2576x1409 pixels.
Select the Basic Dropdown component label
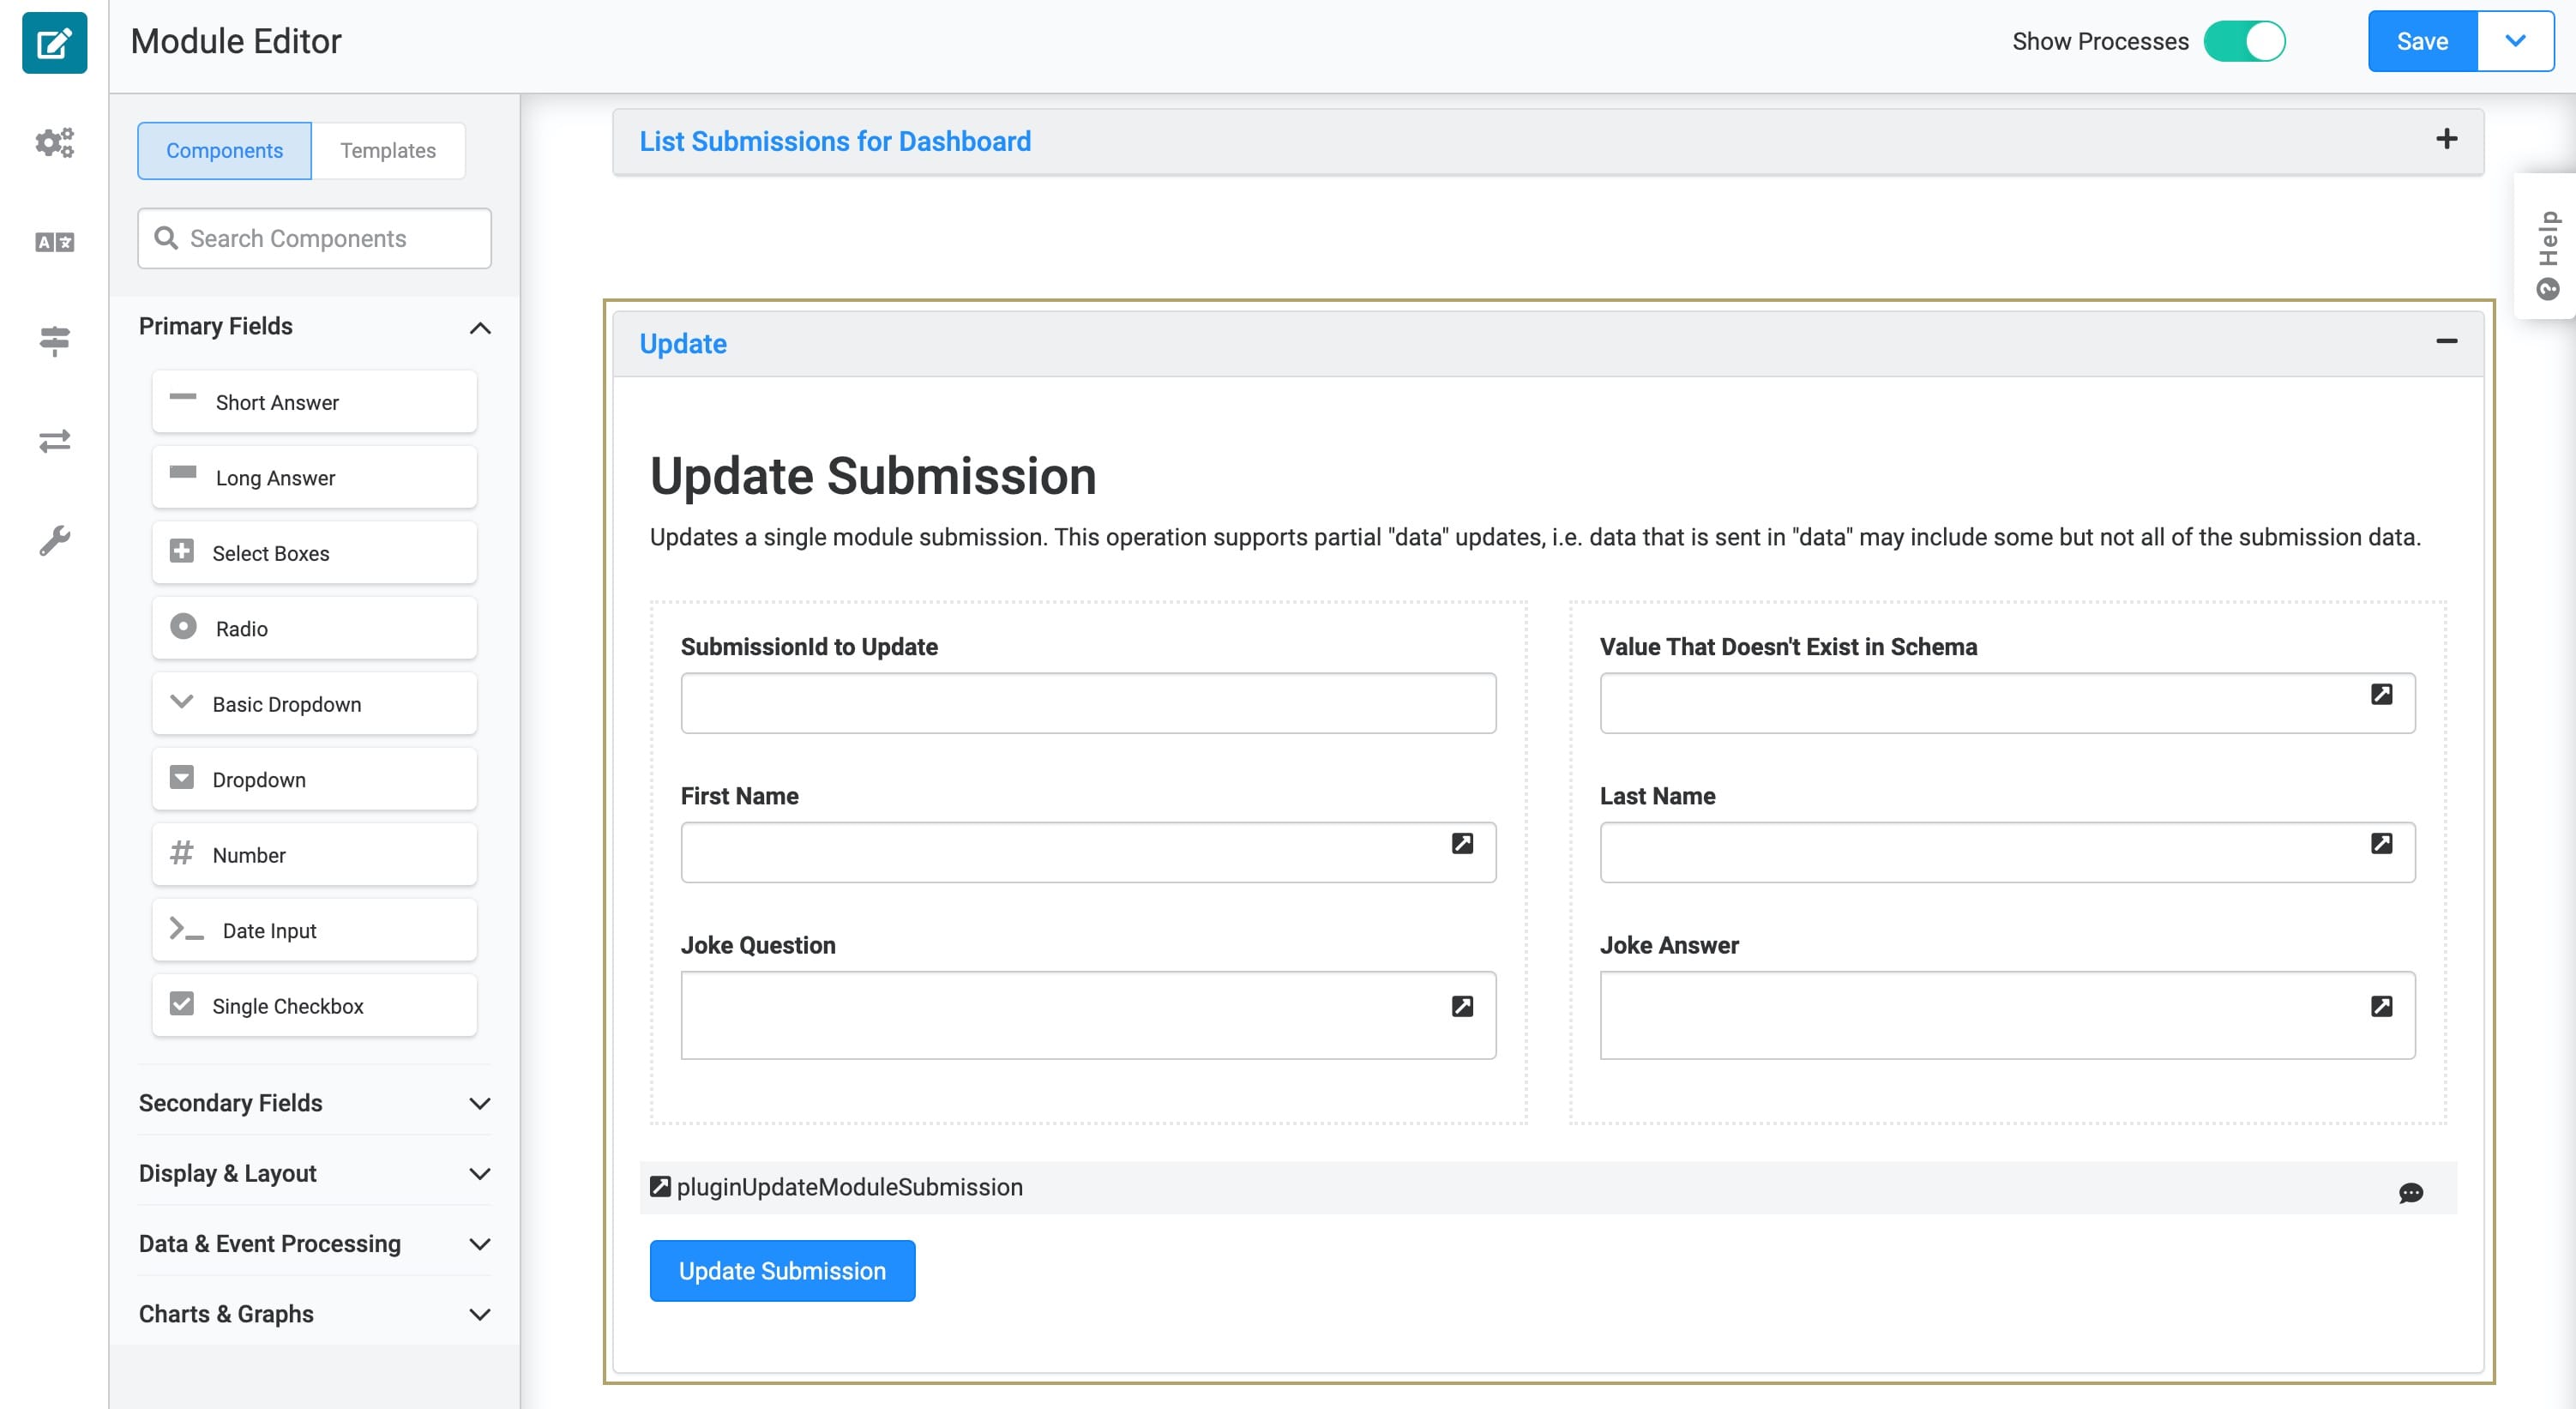click(286, 704)
